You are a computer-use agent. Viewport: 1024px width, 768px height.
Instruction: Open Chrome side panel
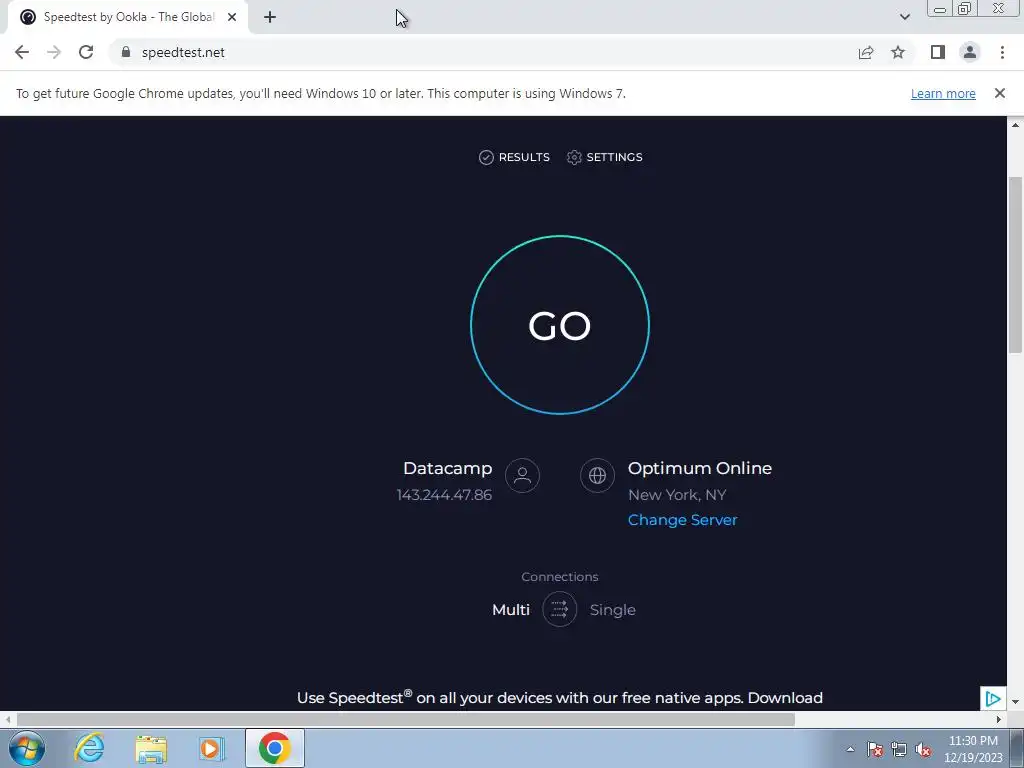pos(938,52)
